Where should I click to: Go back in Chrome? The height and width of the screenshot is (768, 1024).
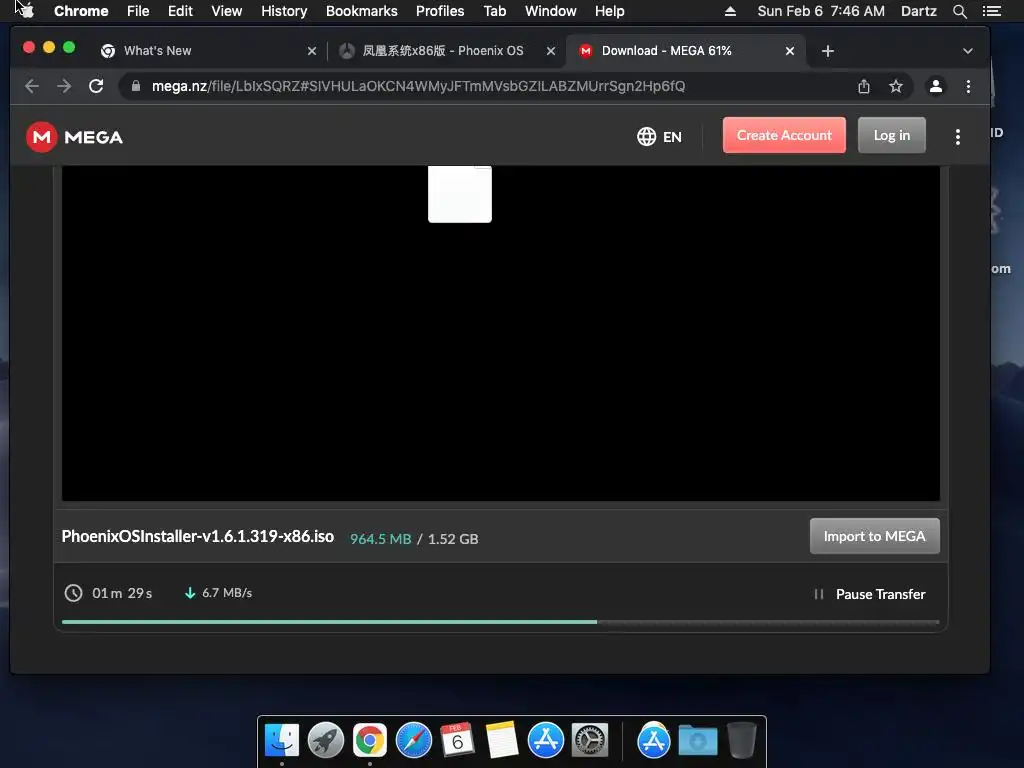(x=31, y=86)
